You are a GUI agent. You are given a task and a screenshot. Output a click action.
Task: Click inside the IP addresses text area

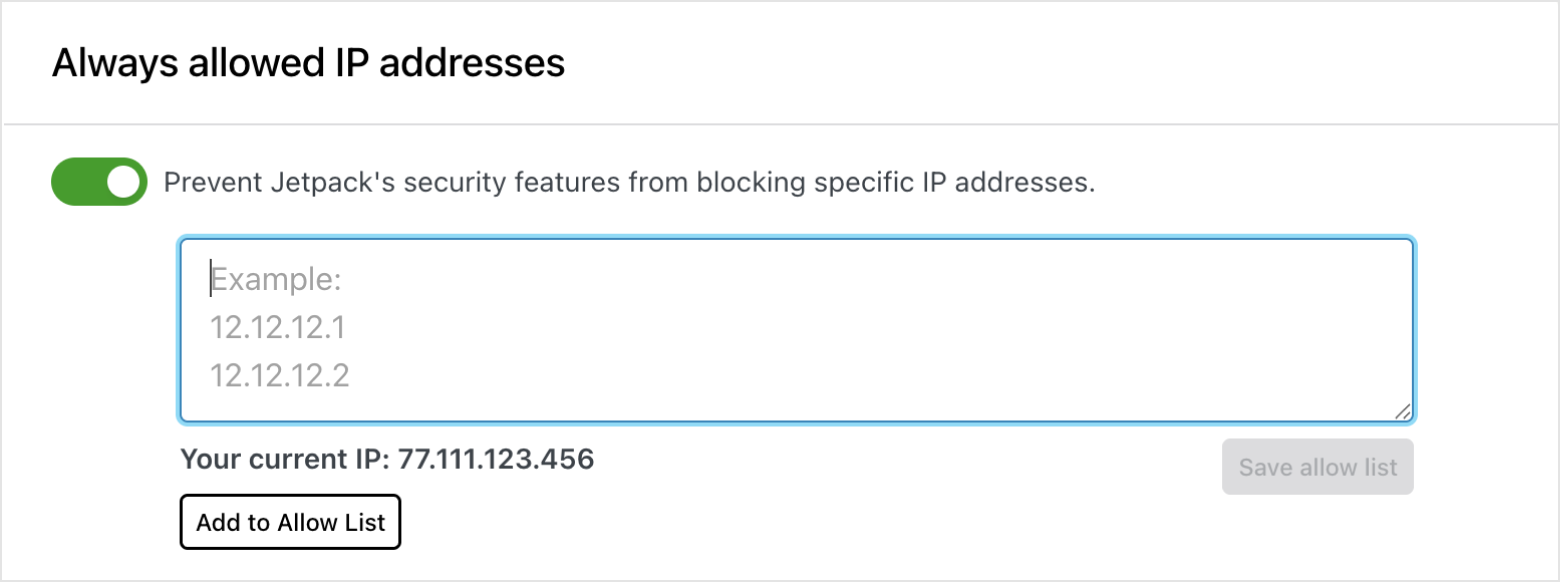pos(795,330)
